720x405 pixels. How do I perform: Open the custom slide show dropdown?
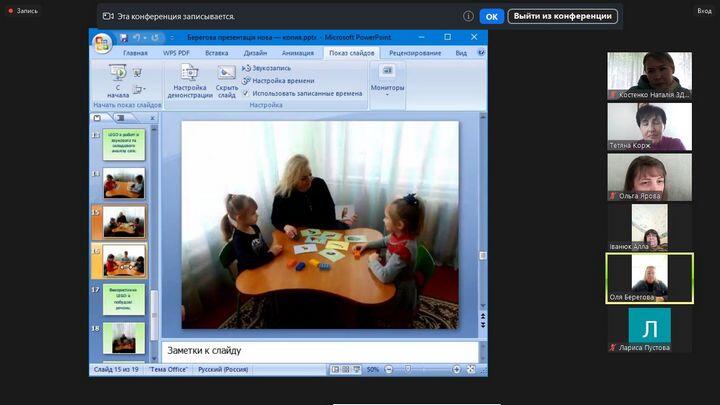pos(139,89)
